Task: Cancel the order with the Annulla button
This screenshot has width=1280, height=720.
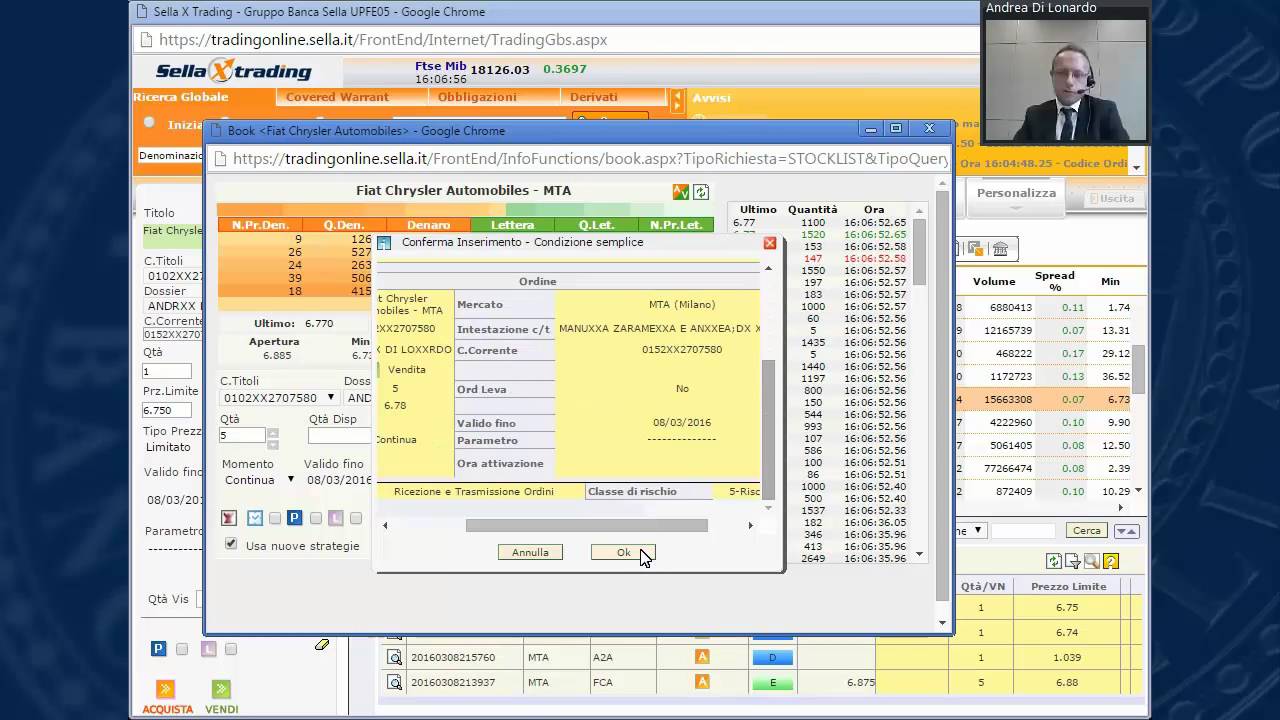Action: (x=530, y=552)
